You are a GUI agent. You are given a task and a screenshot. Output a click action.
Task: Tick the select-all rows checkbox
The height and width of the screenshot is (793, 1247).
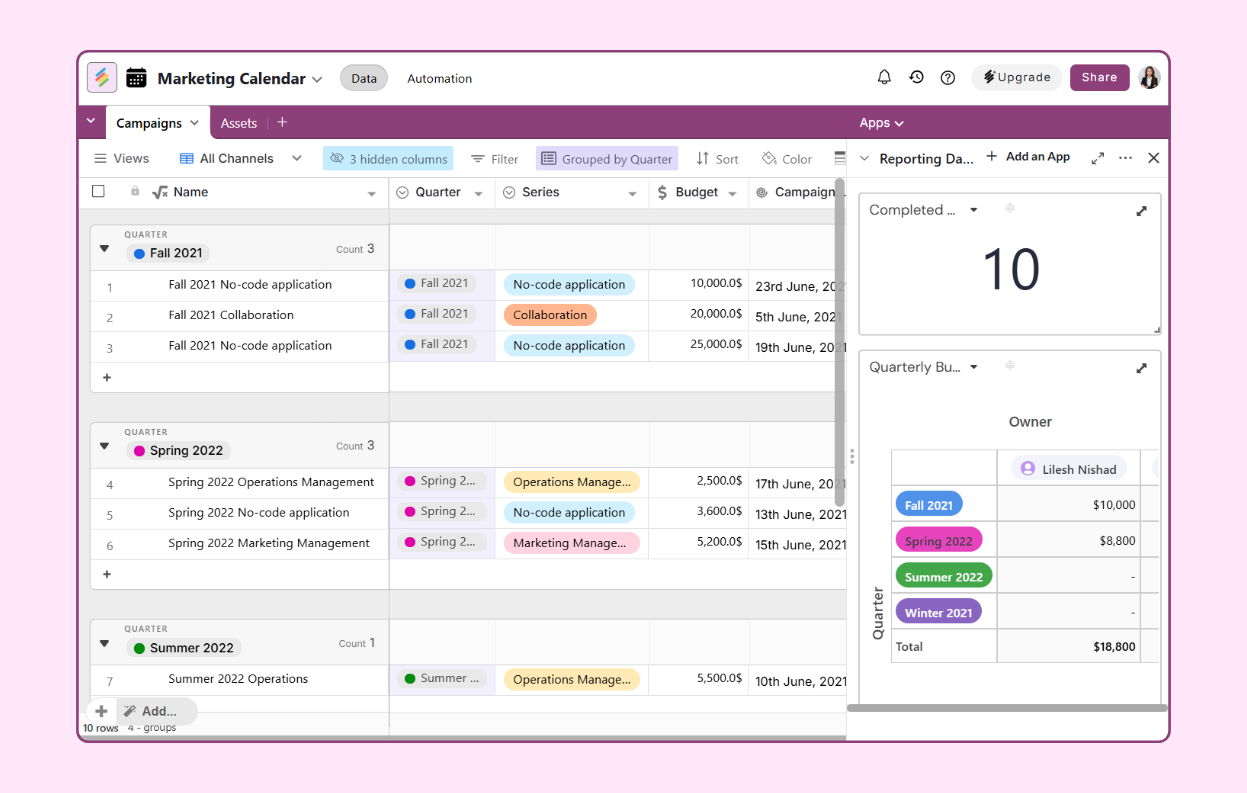click(x=98, y=191)
